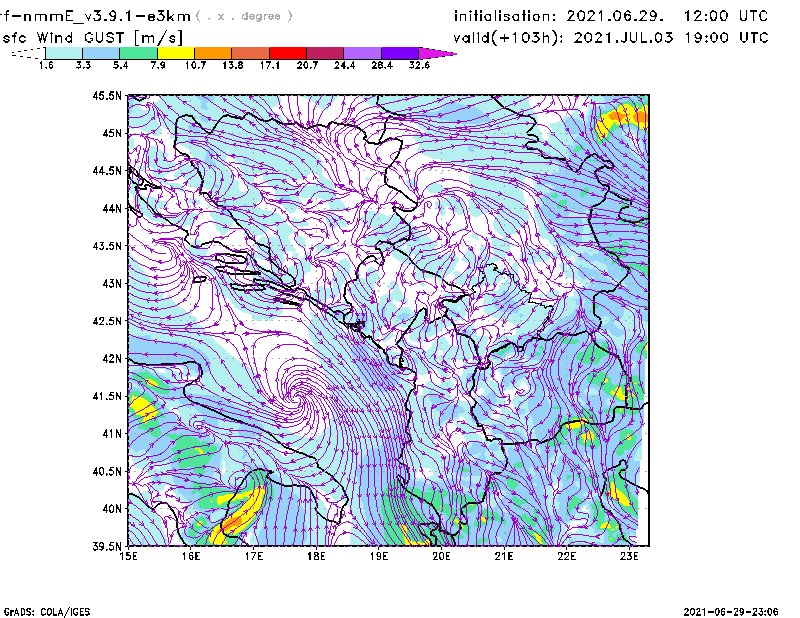Click the legend value '24.4'
The height and width of the screenshot is (618, 800).
(x=344, y=65)
